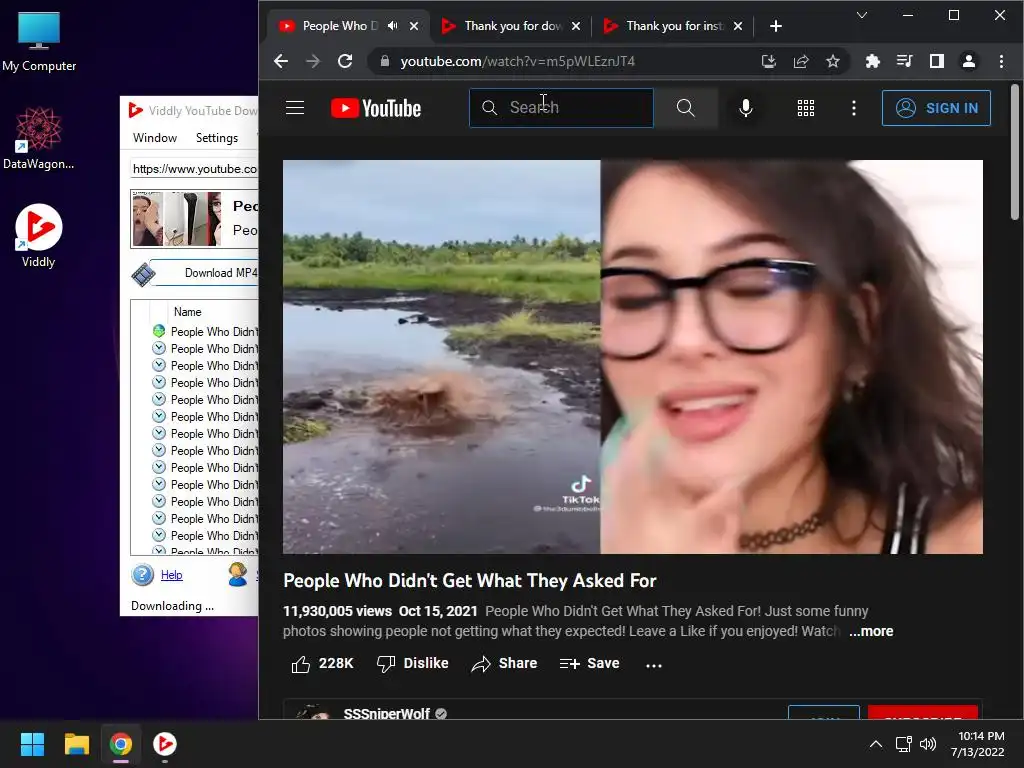Open YouTube apps grid icon
Screen dimensions: 1024x768
806,108
